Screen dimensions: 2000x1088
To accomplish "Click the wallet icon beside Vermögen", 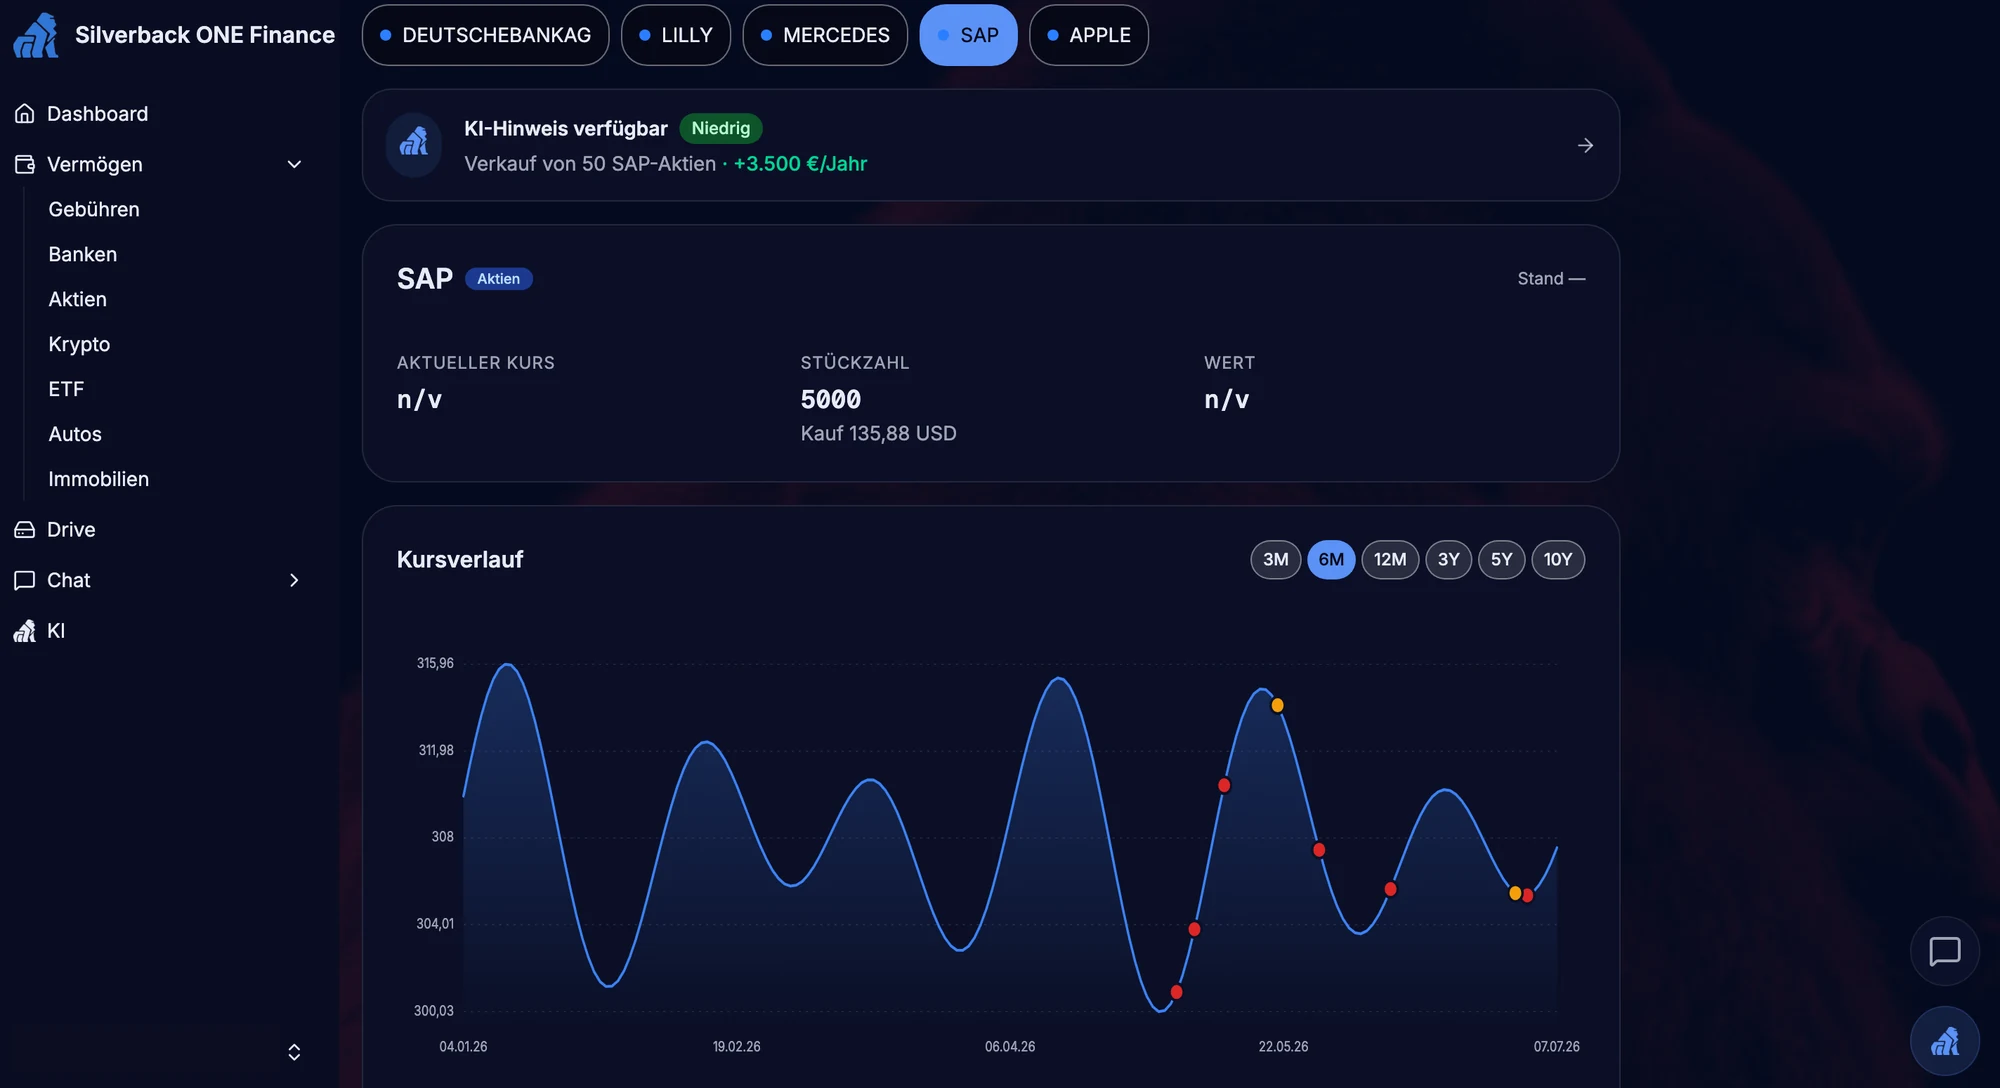I will [x=25, y=164].
